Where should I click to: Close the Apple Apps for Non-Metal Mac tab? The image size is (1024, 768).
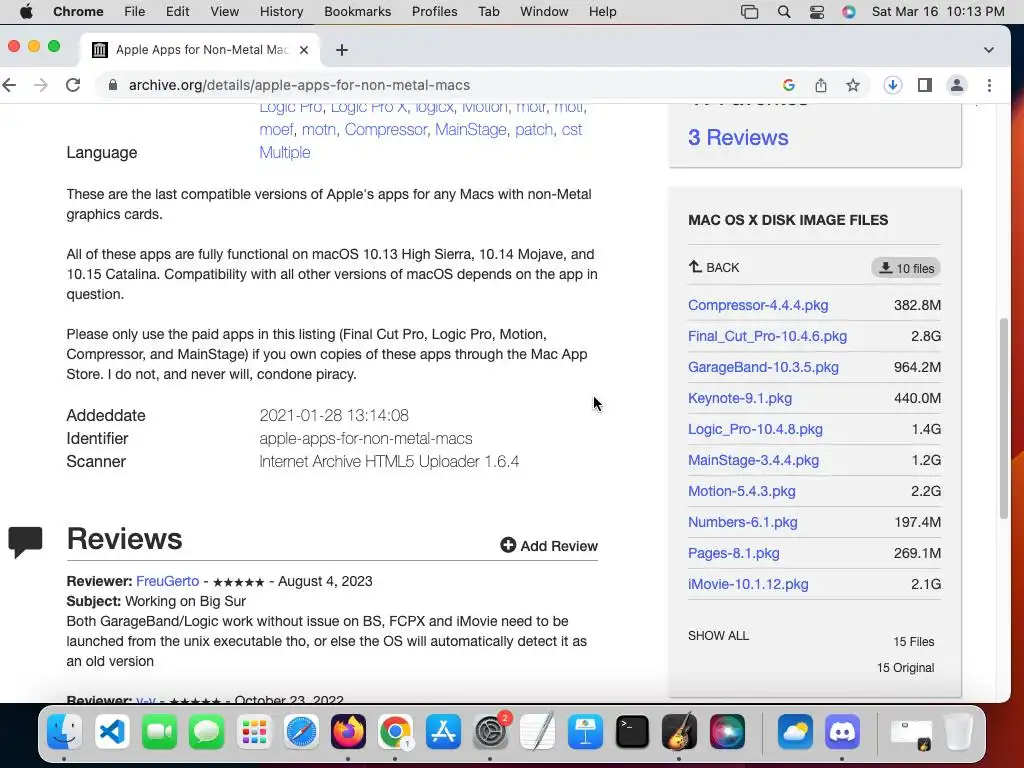(x=304, y=50)
